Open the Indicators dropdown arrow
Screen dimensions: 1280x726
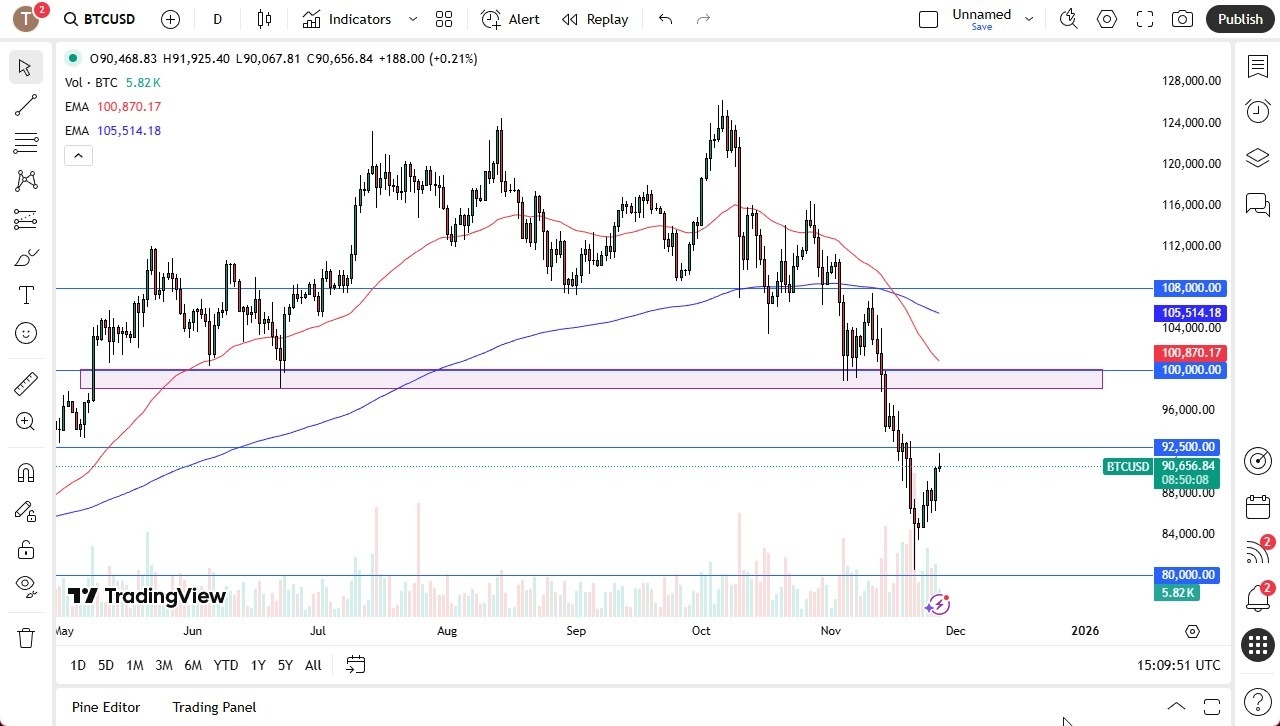click(412, 18)
